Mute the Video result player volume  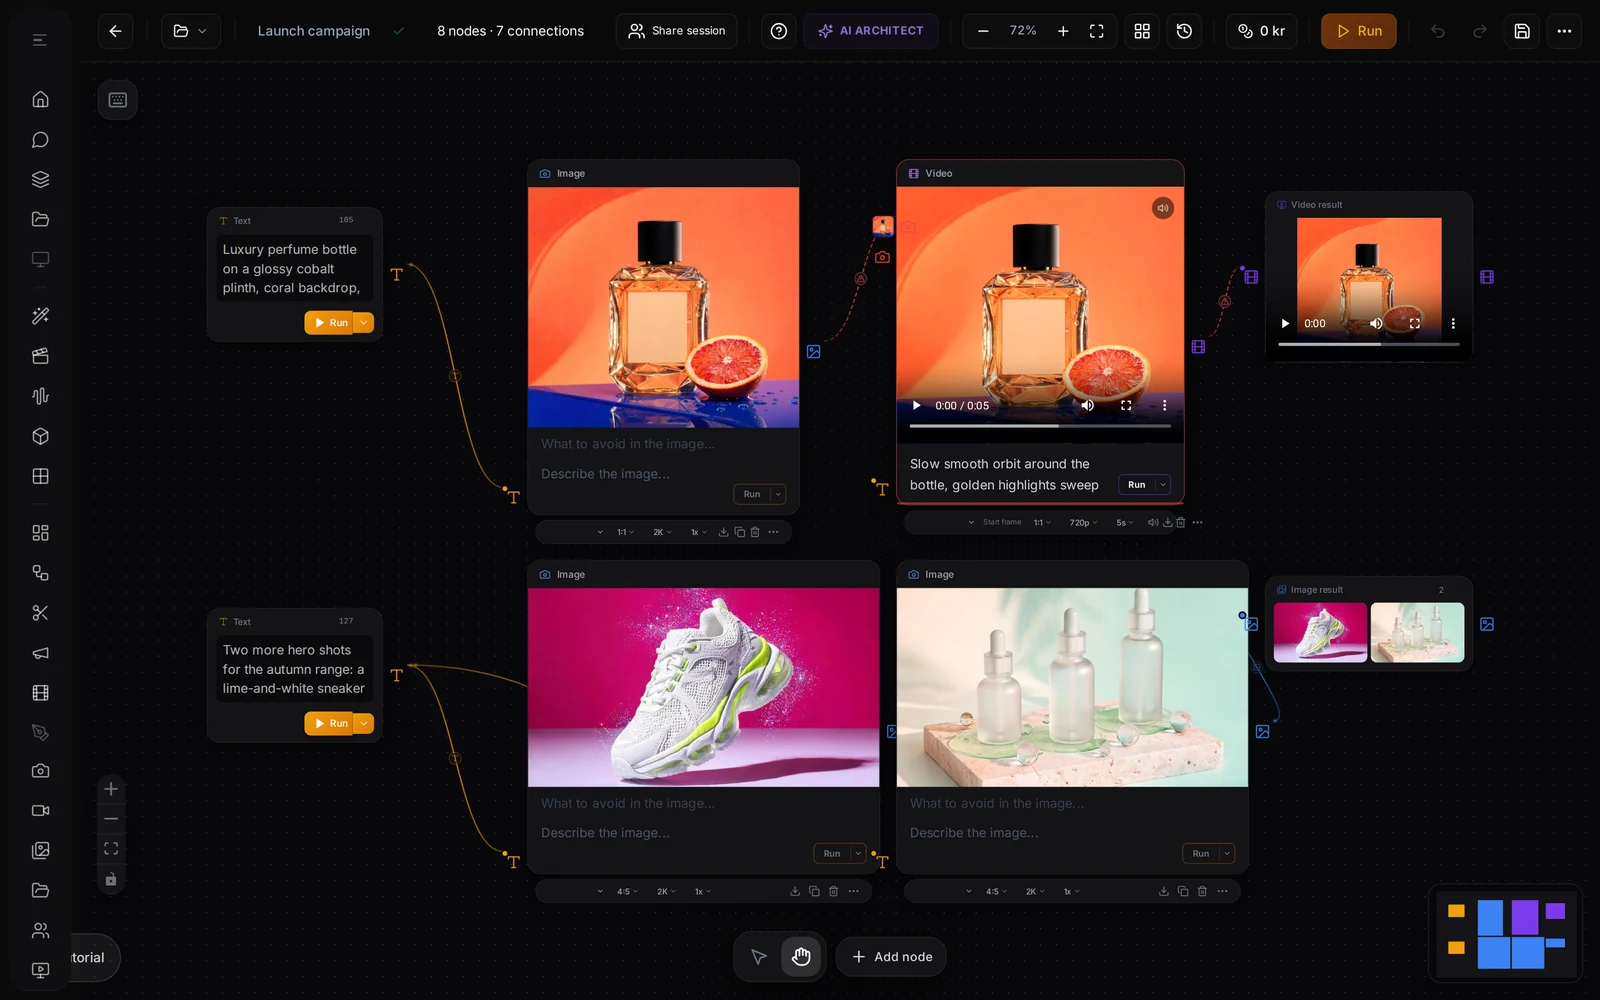(x=1376, y=323)
